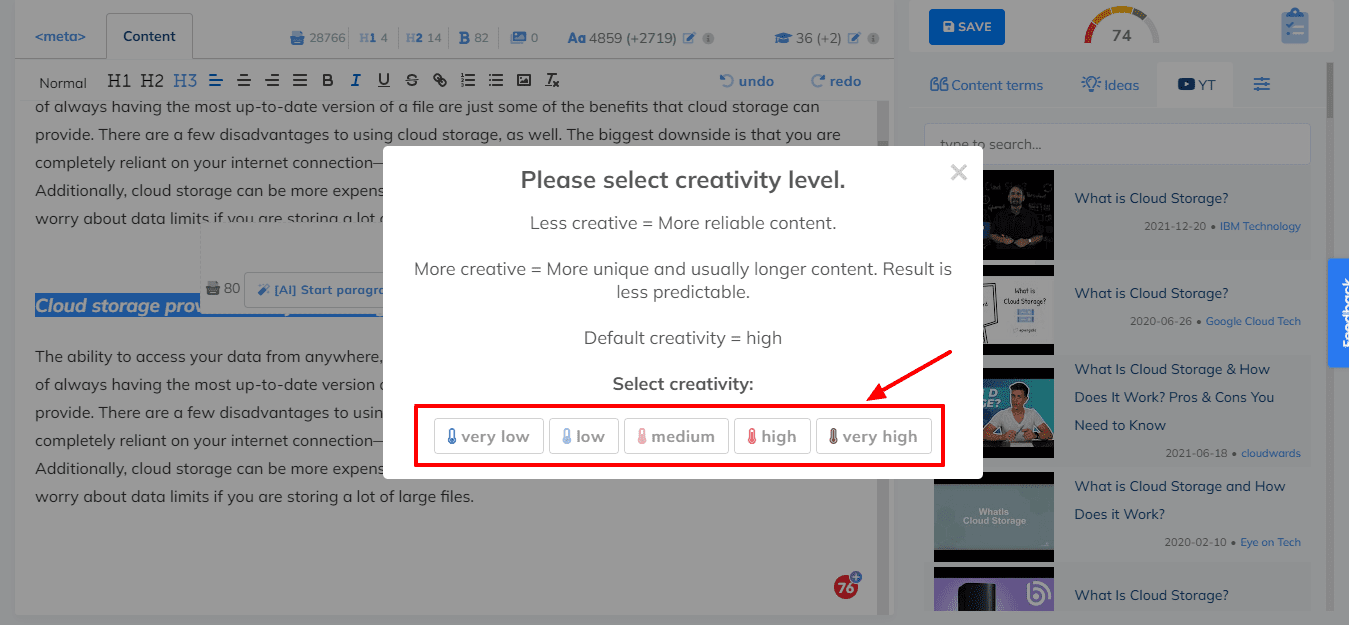The width and height of the screenshot is (1349, 625).
Task: Select low creativity level
Action: [x=583, y=436]
